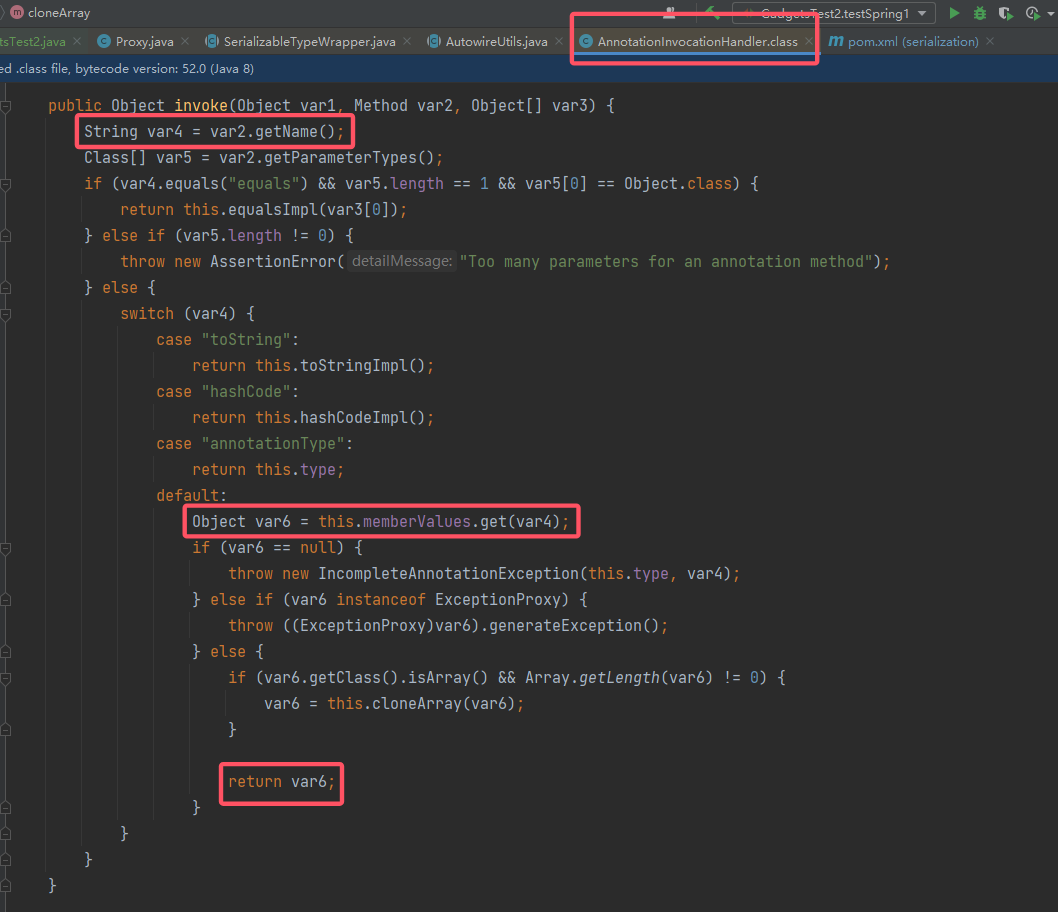
Task: Run with coverage shield icon
Action: (1005, 13)
